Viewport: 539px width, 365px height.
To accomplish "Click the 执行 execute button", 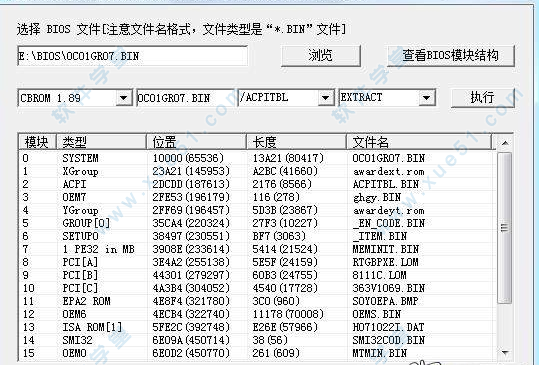I will pos(482,98).
